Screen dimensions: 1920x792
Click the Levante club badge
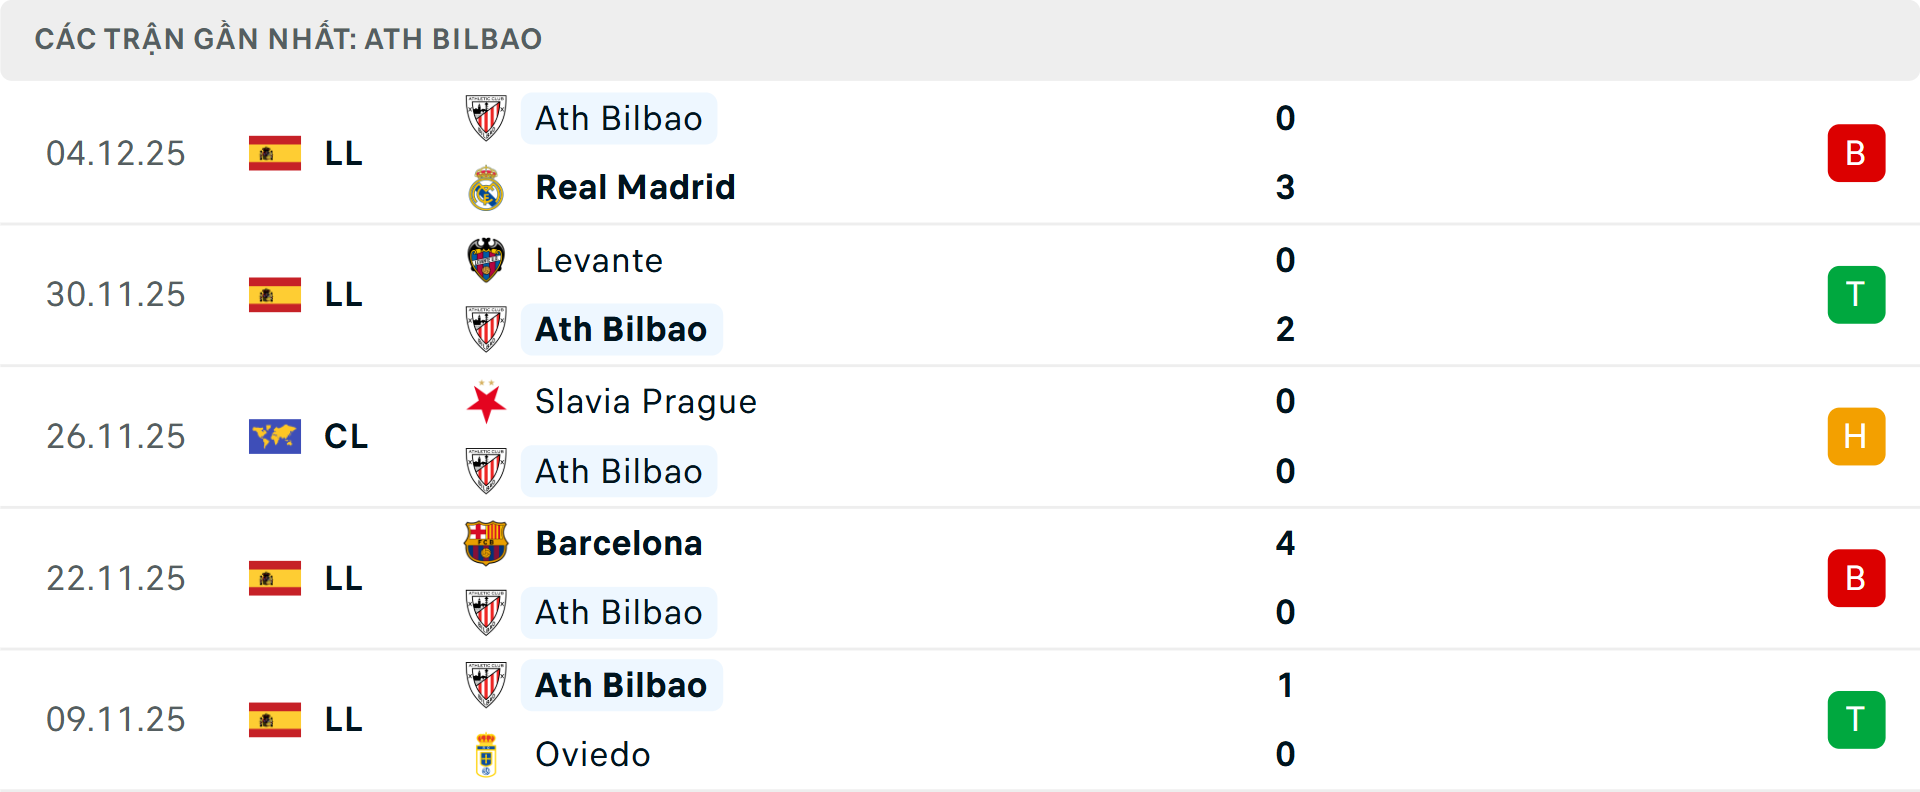click(x=487, y=260)
